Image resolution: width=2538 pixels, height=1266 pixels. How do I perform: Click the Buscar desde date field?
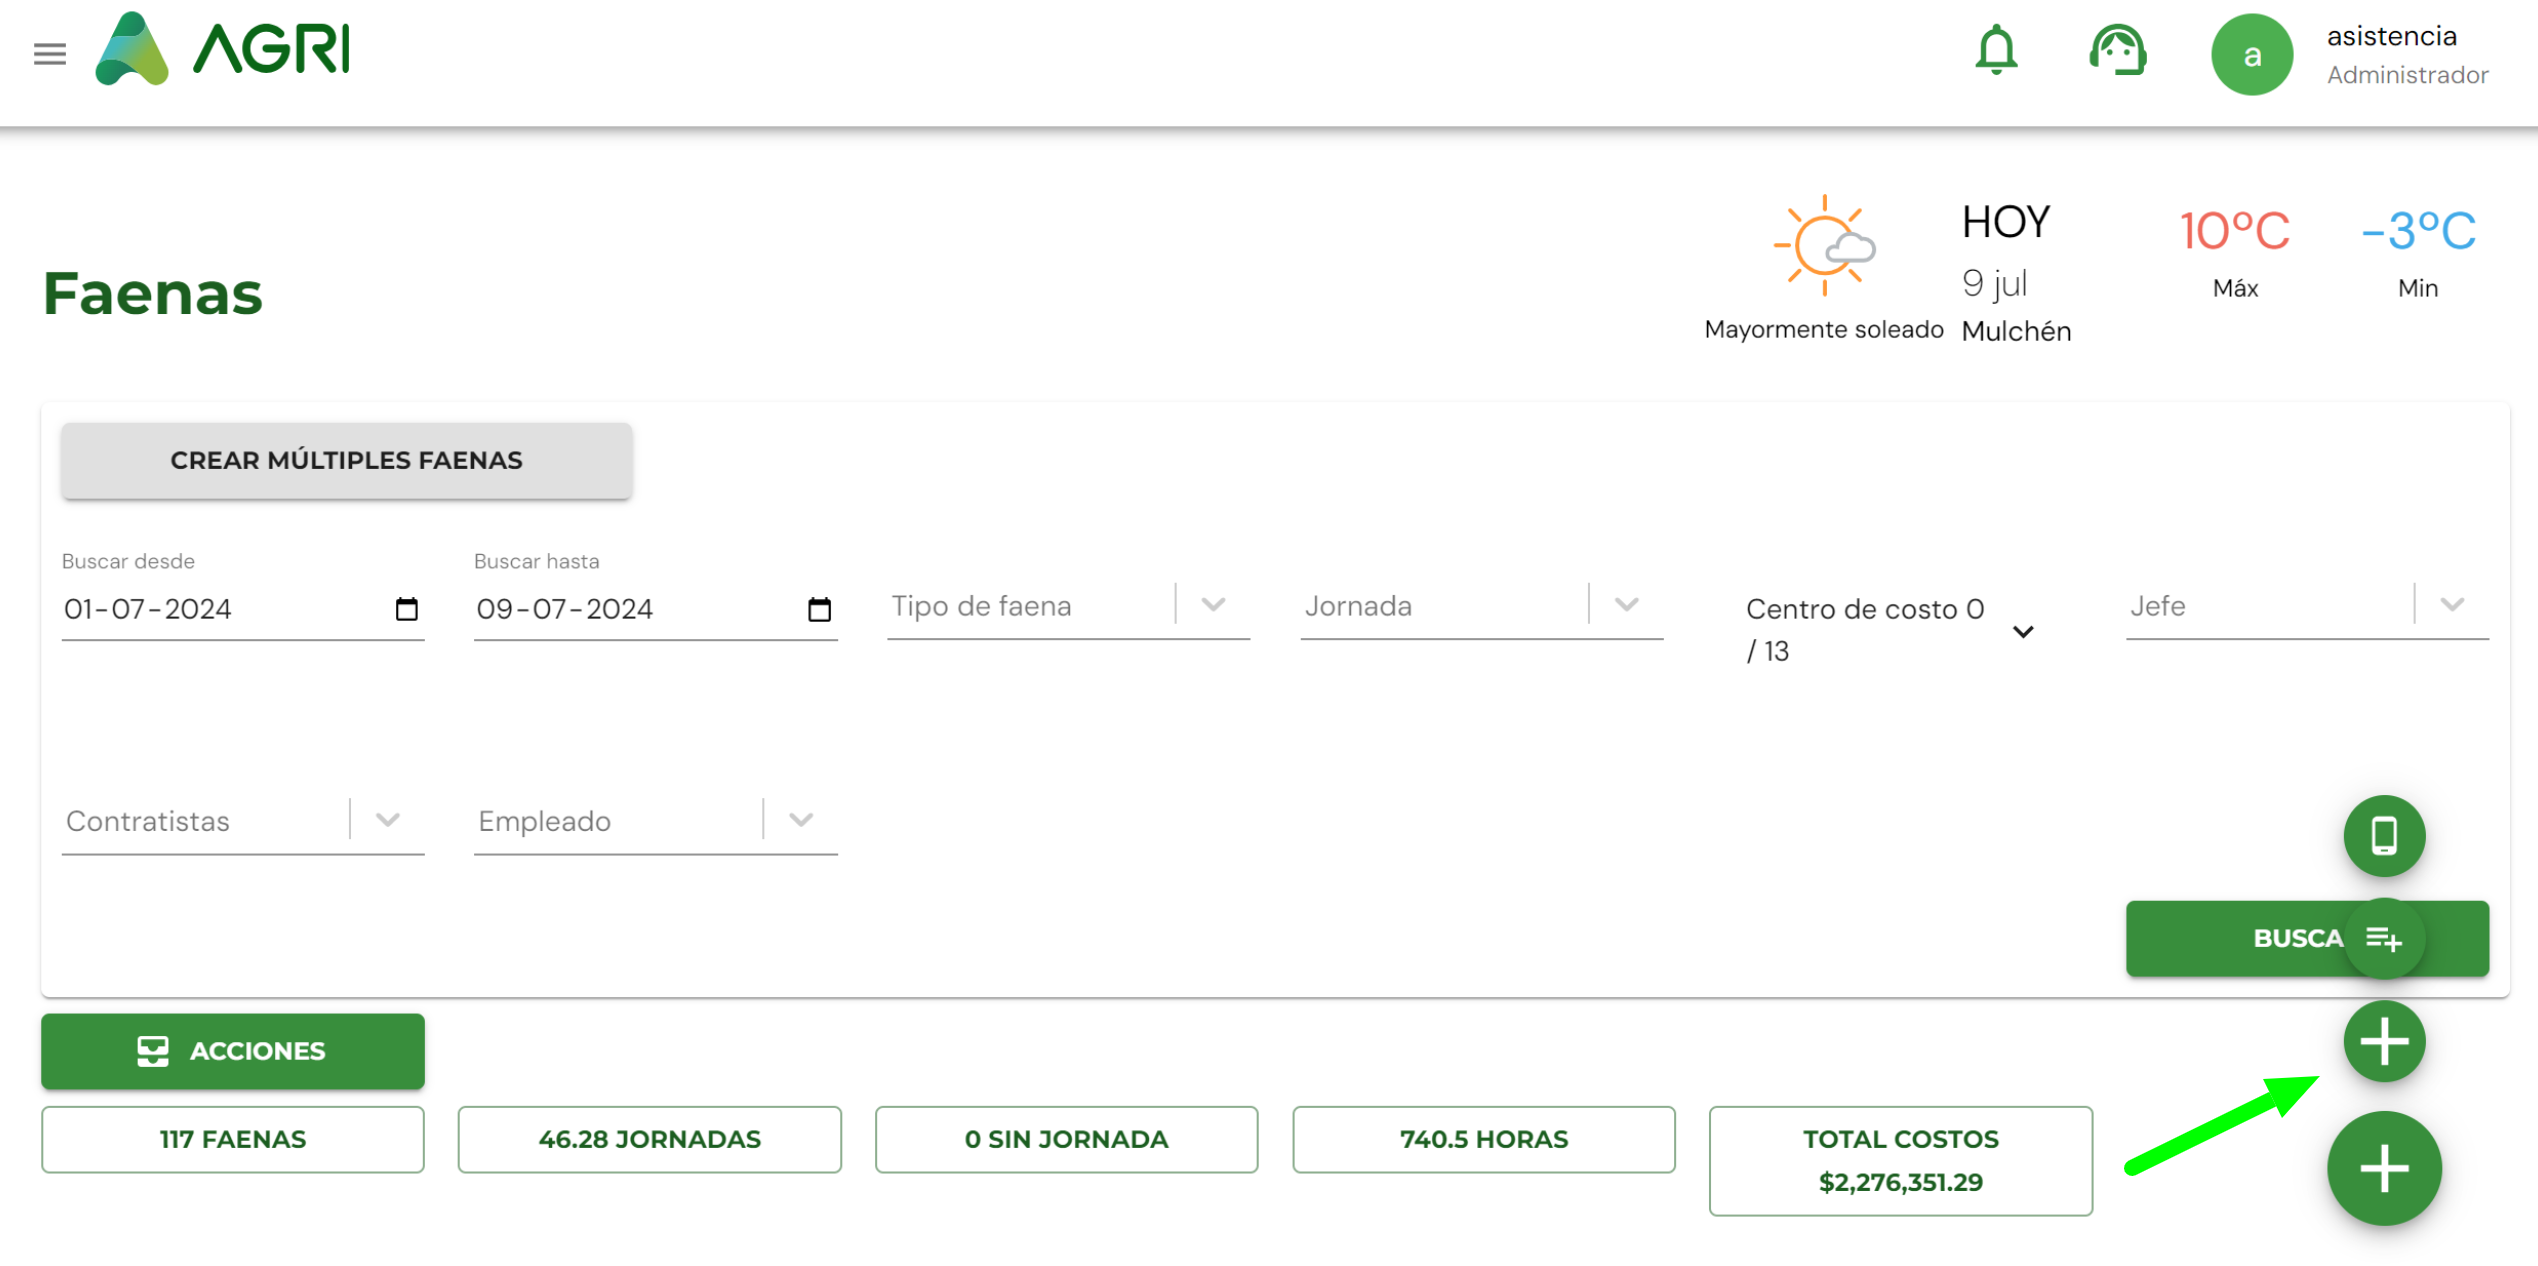pos(243,609)
